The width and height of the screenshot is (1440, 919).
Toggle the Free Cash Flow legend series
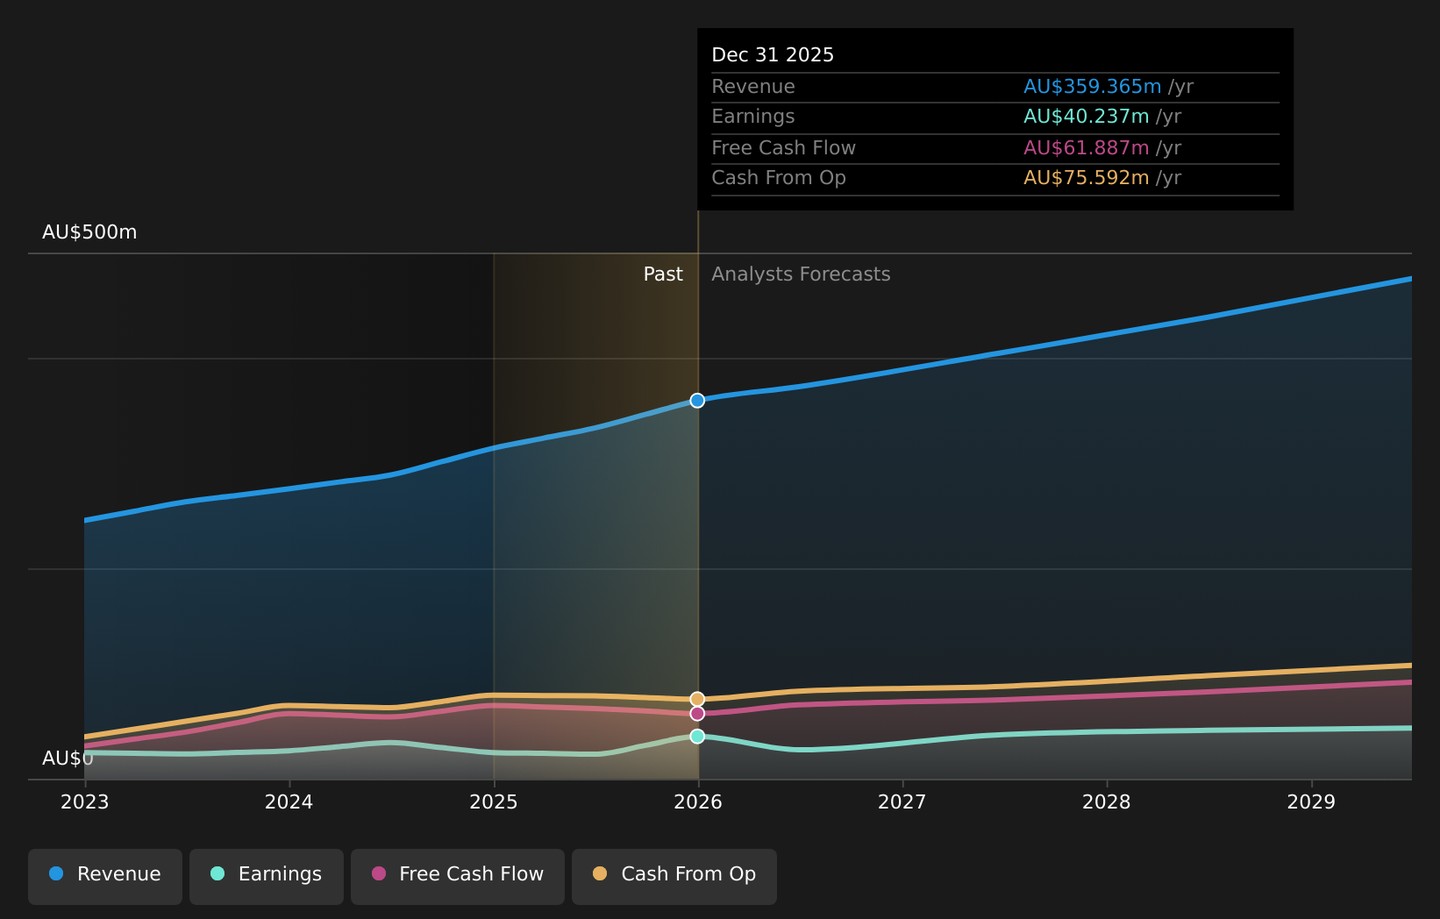click(458, 876)
